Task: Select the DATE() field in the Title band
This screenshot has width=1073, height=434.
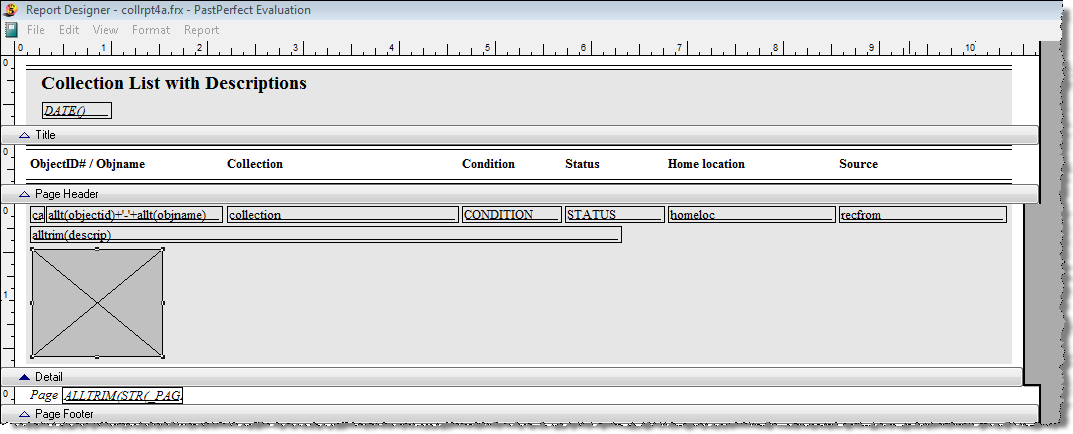Action: point(77,111)
